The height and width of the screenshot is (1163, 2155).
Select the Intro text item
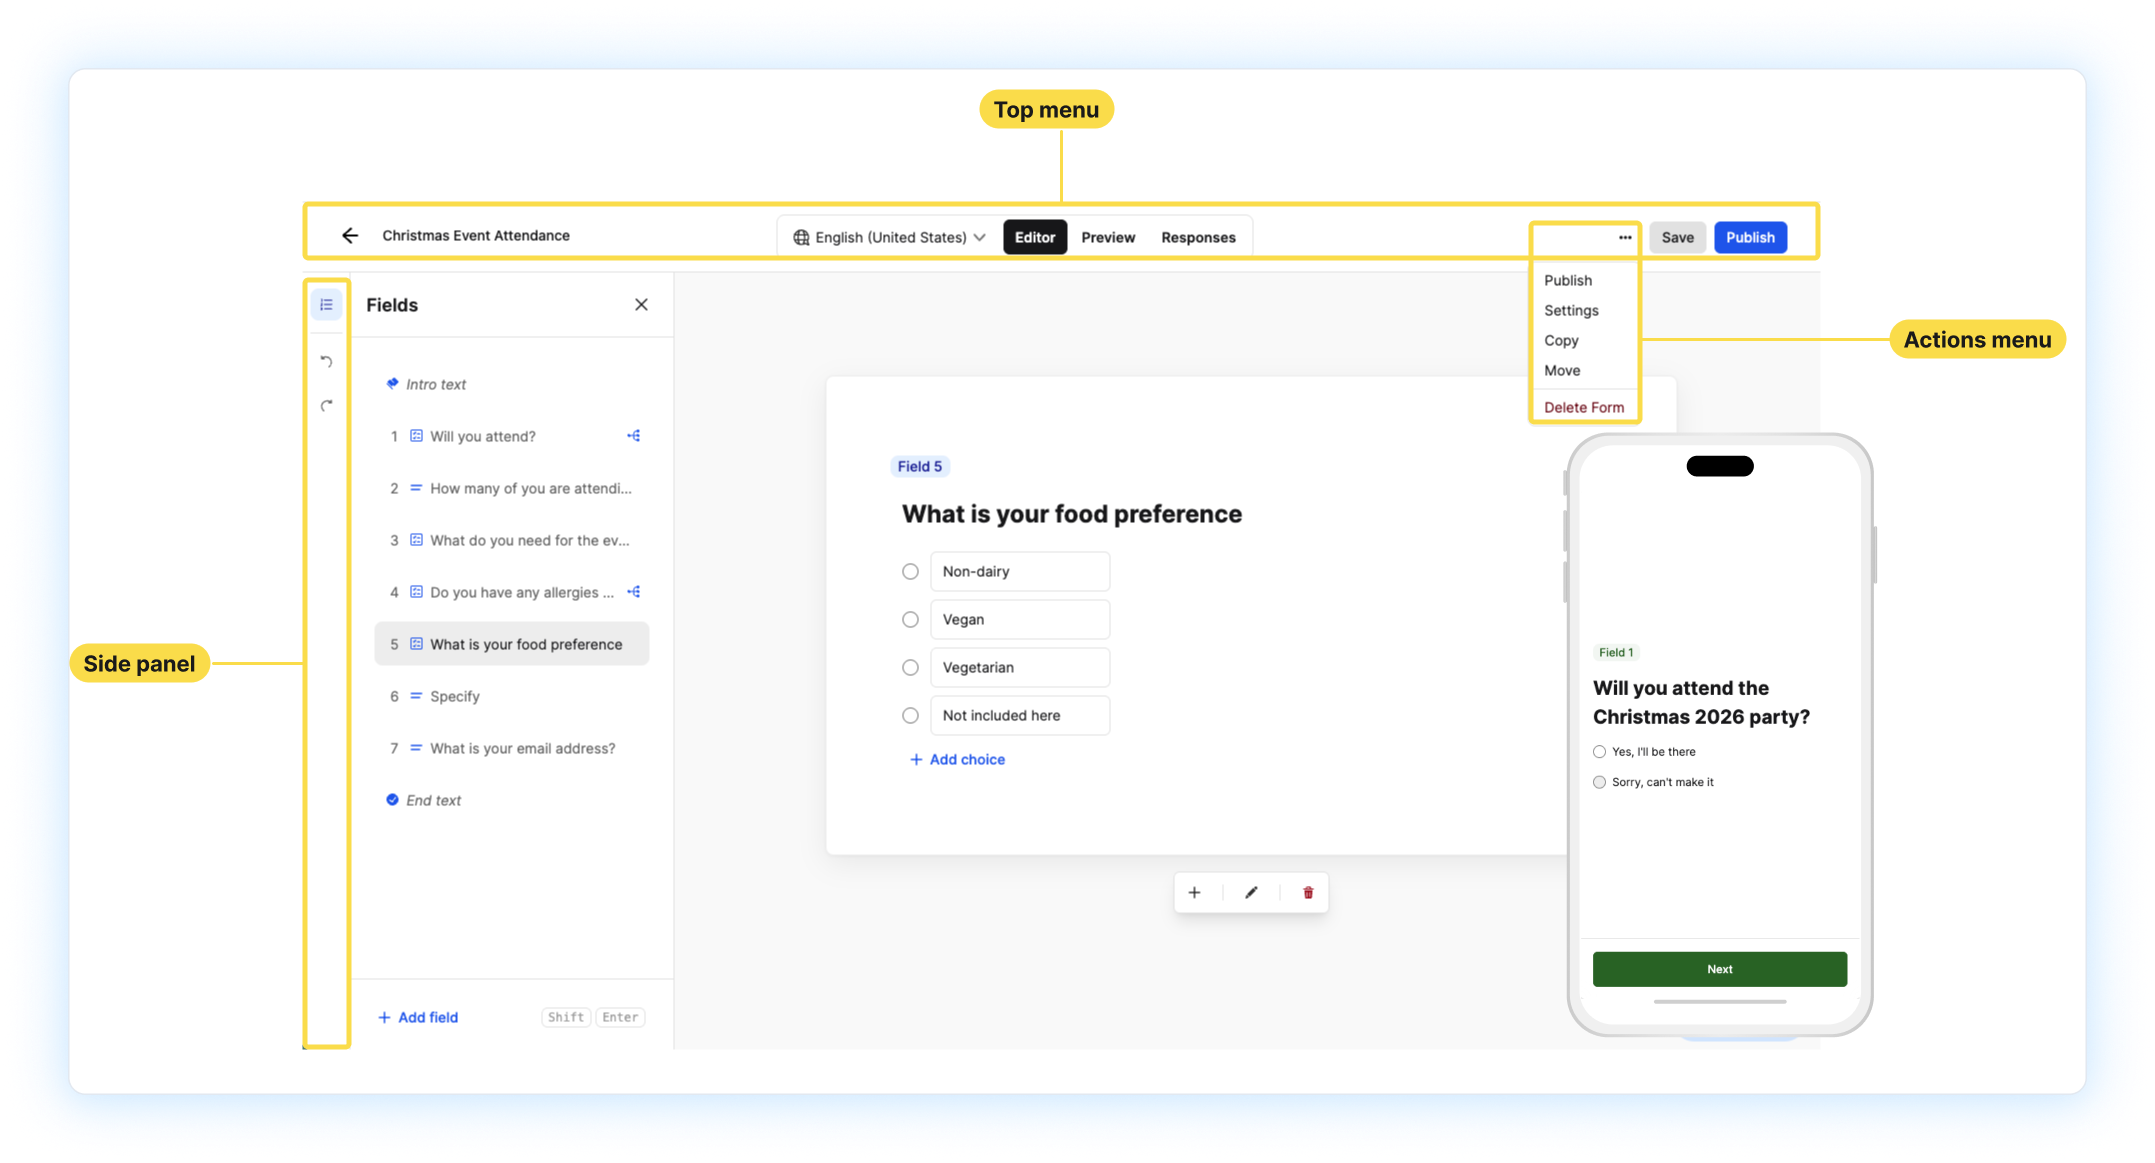tap(511, 384)
